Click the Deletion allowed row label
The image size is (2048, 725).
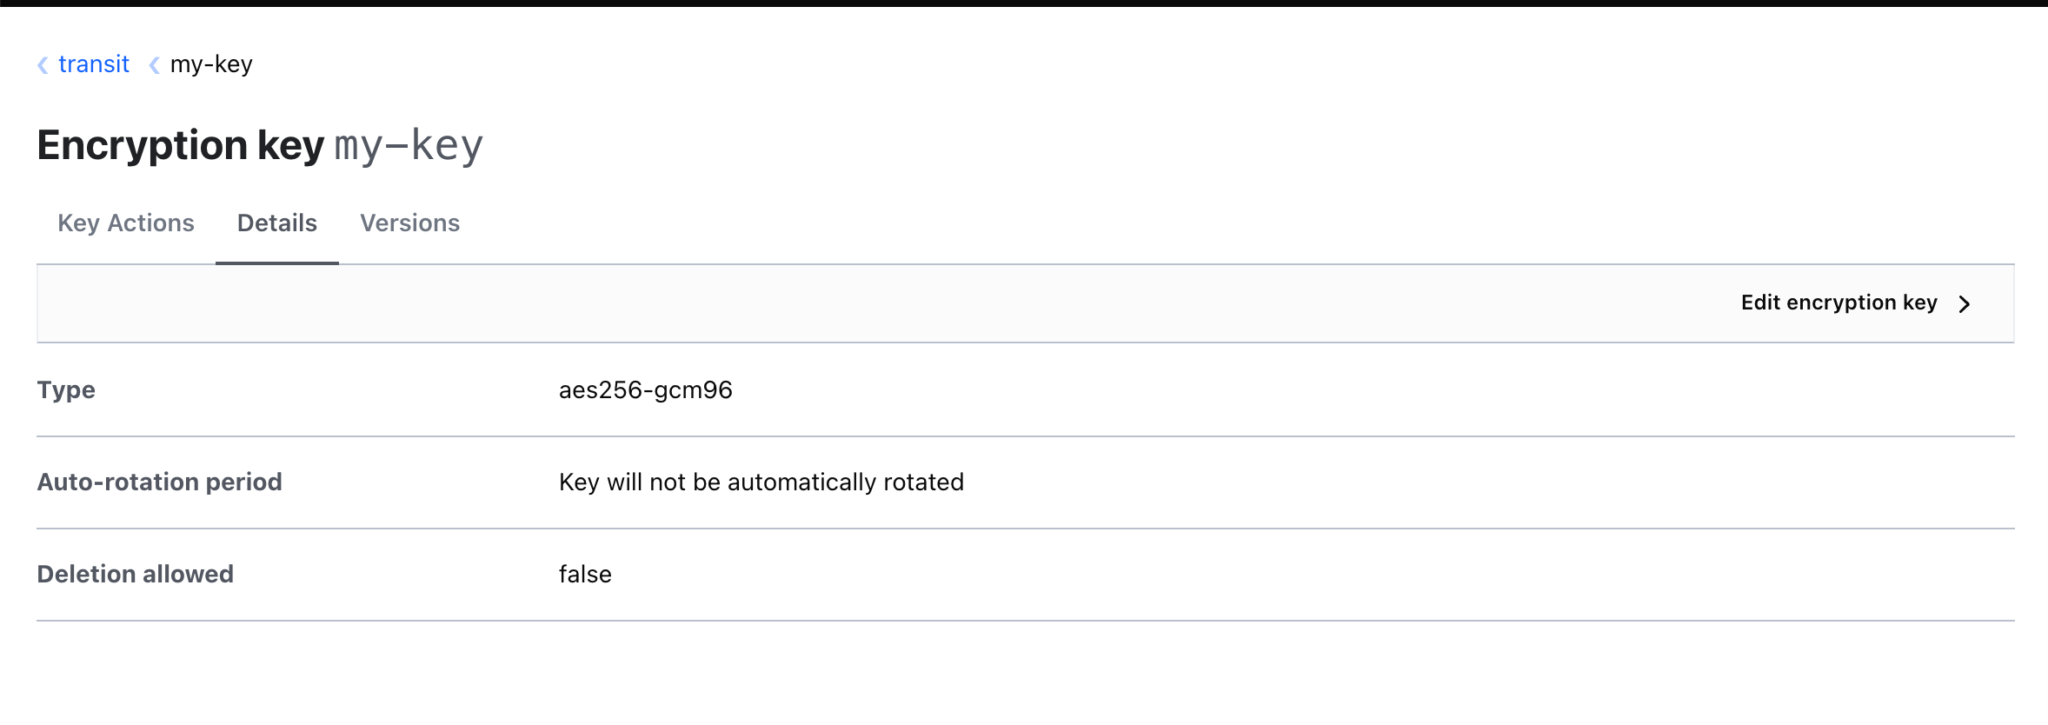point(134,573)
